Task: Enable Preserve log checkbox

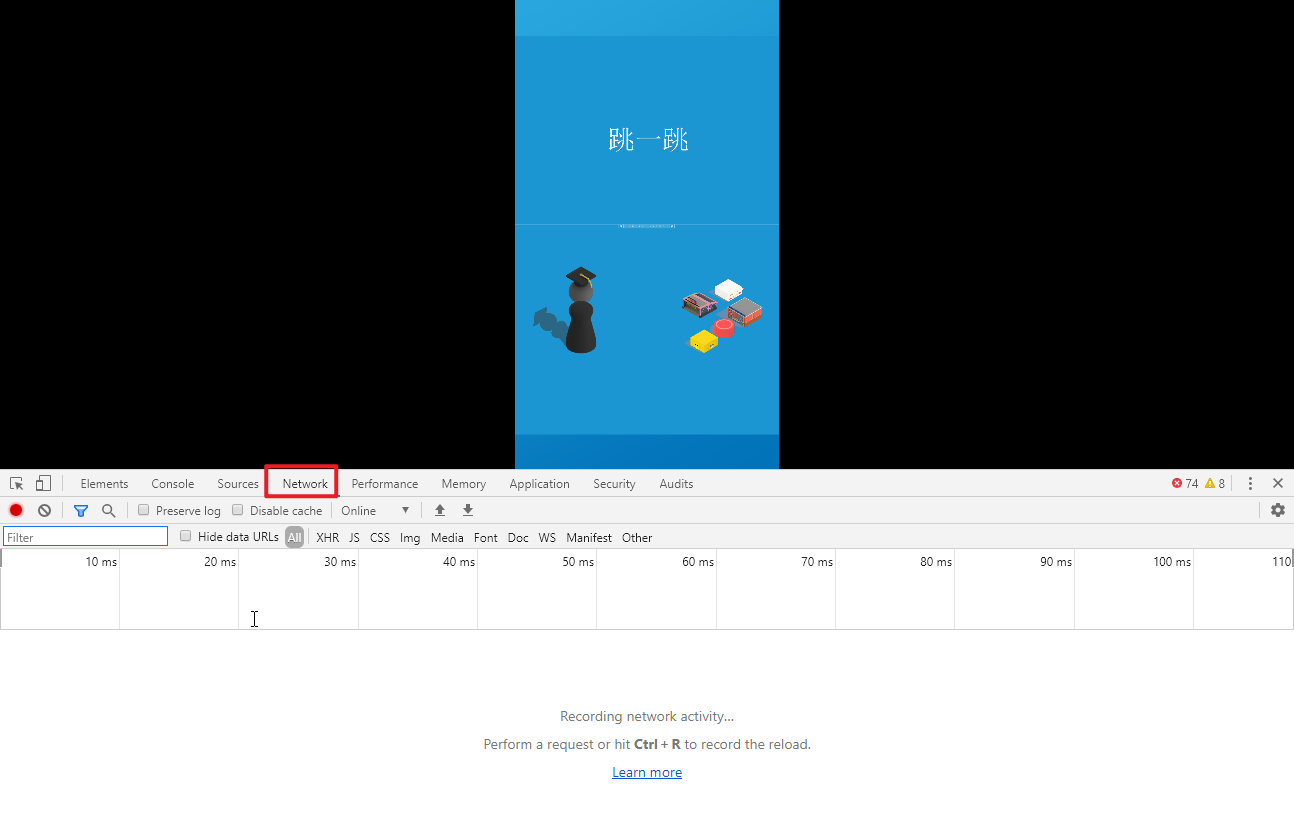Action: (144, 510)
